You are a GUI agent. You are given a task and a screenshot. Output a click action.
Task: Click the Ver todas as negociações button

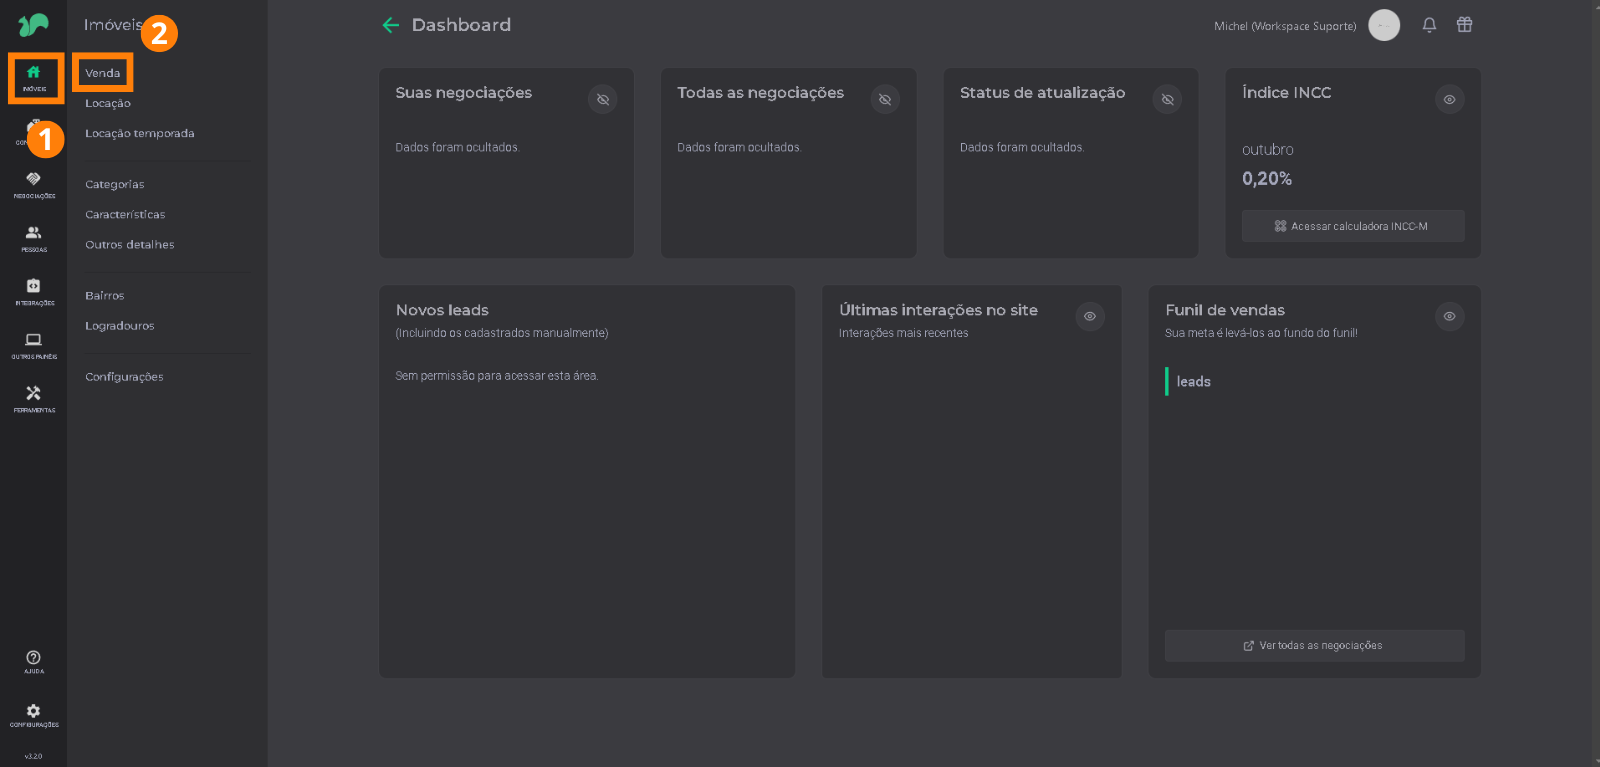1315,646
